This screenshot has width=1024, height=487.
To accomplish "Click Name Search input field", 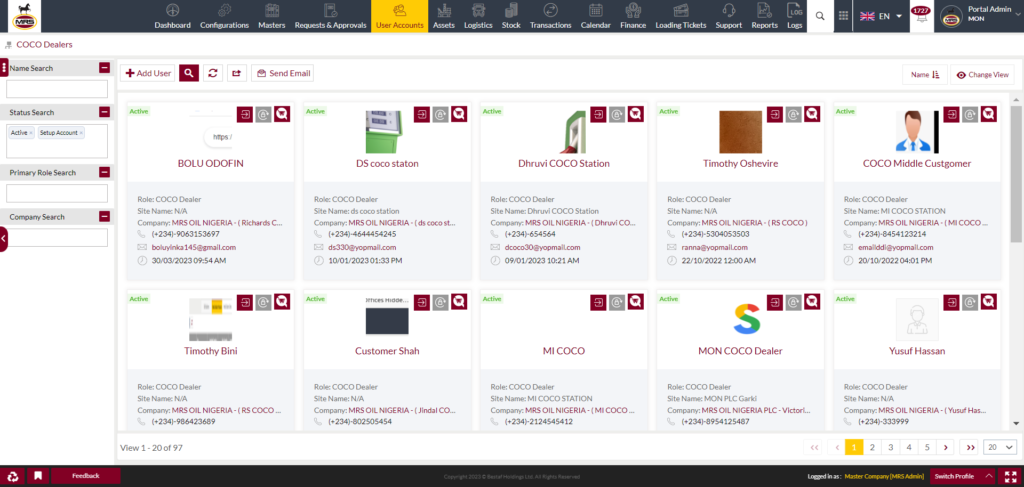I will [x=57, y=89].
